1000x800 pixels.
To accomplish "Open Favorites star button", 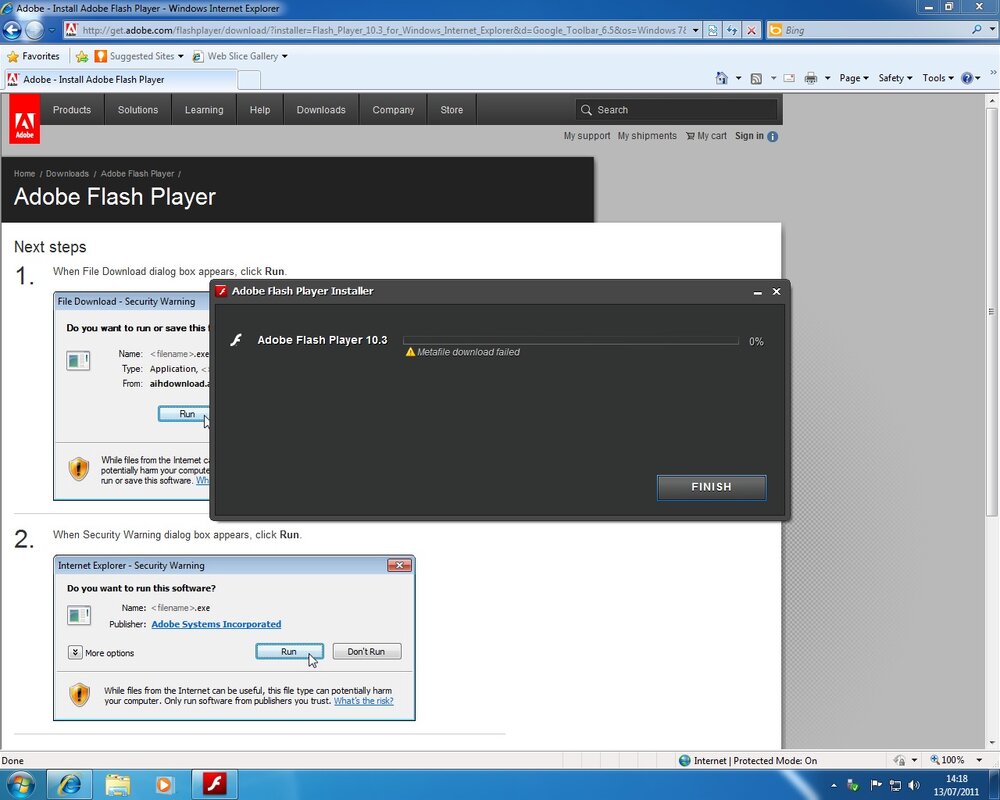I will [33, 56].
